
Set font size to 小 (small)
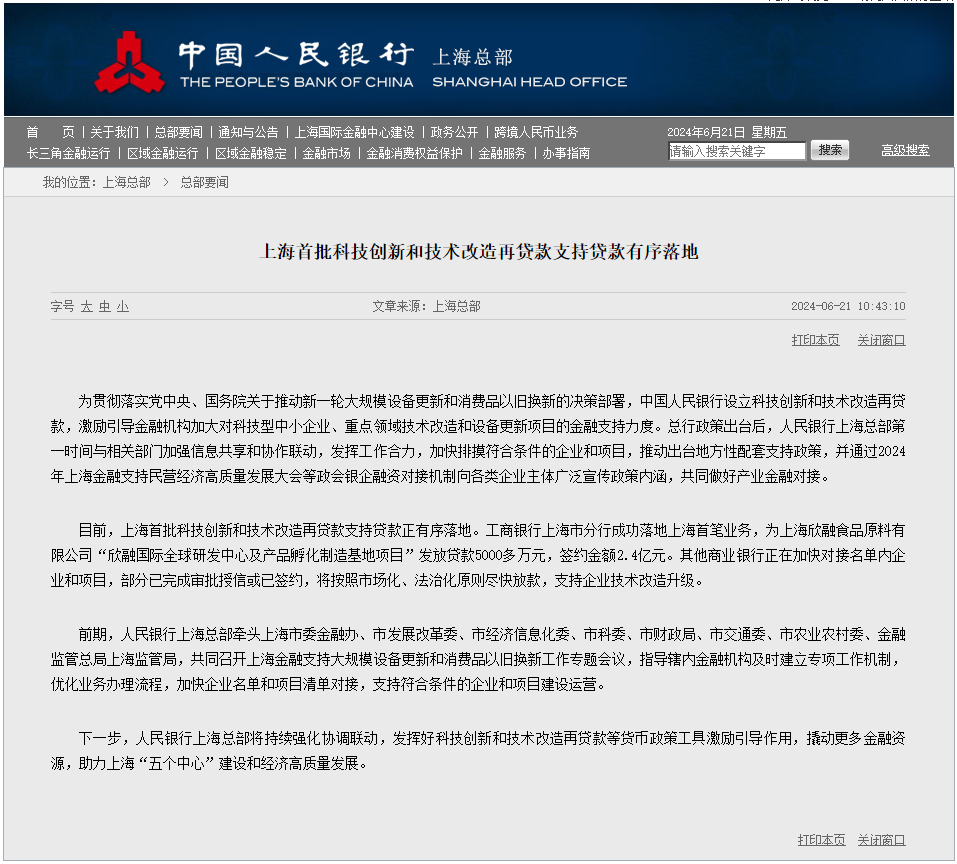(122, 306)
